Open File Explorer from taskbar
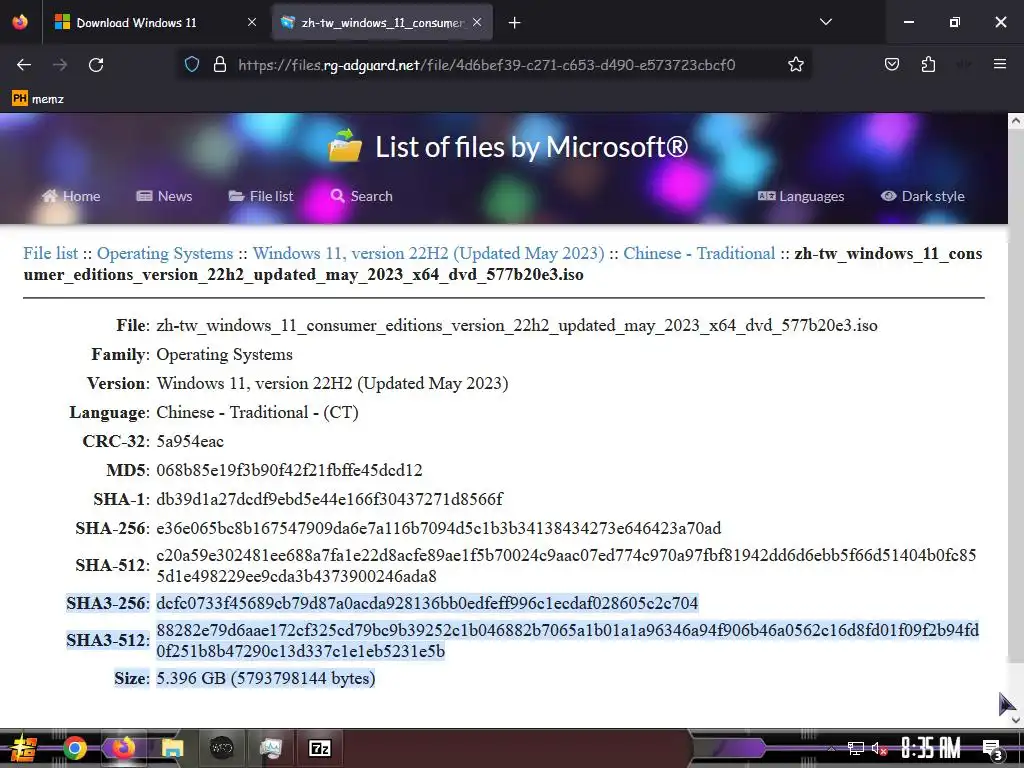Viewport: 1024px width, 768px height. pos(172,748)
